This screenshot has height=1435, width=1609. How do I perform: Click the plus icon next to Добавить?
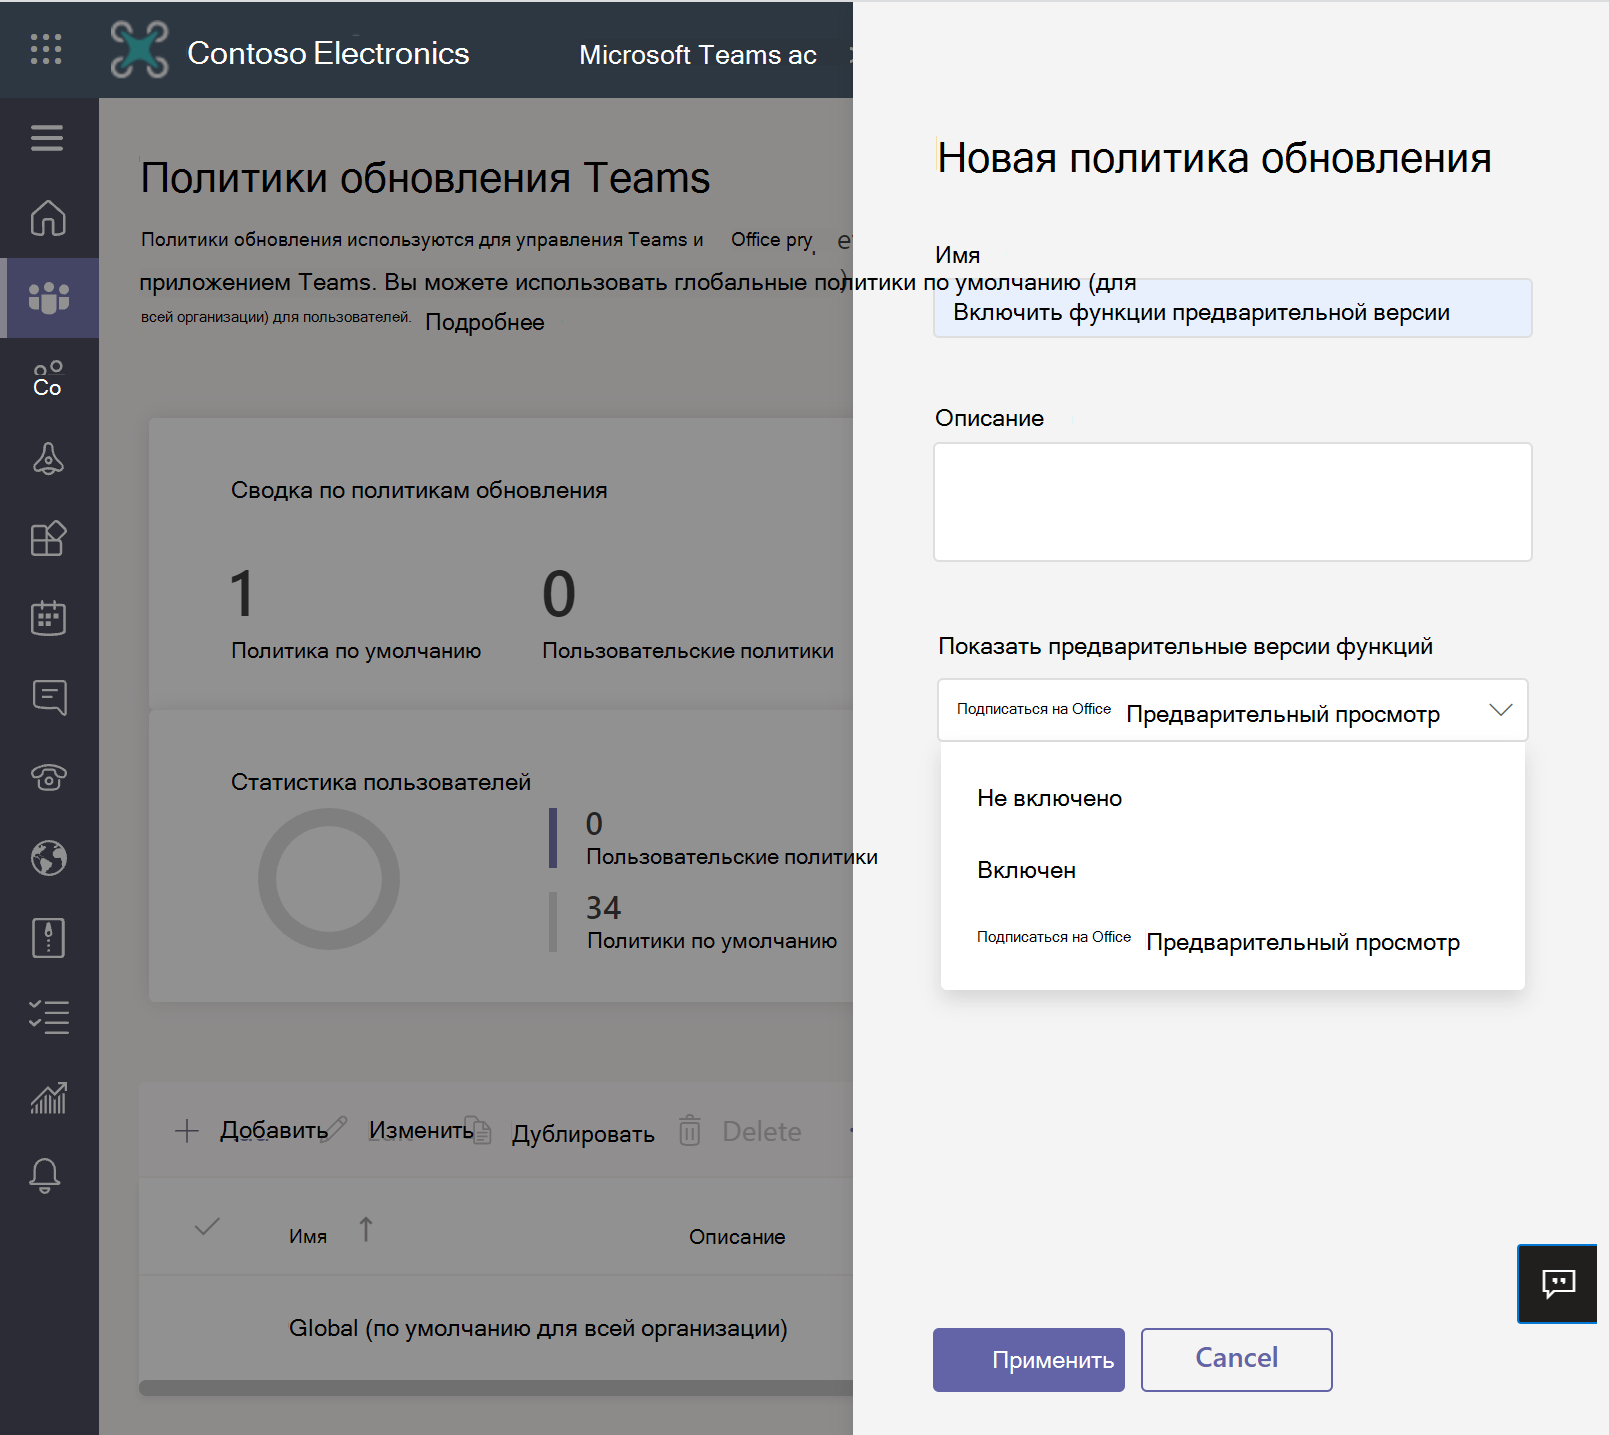(187, 1131)
